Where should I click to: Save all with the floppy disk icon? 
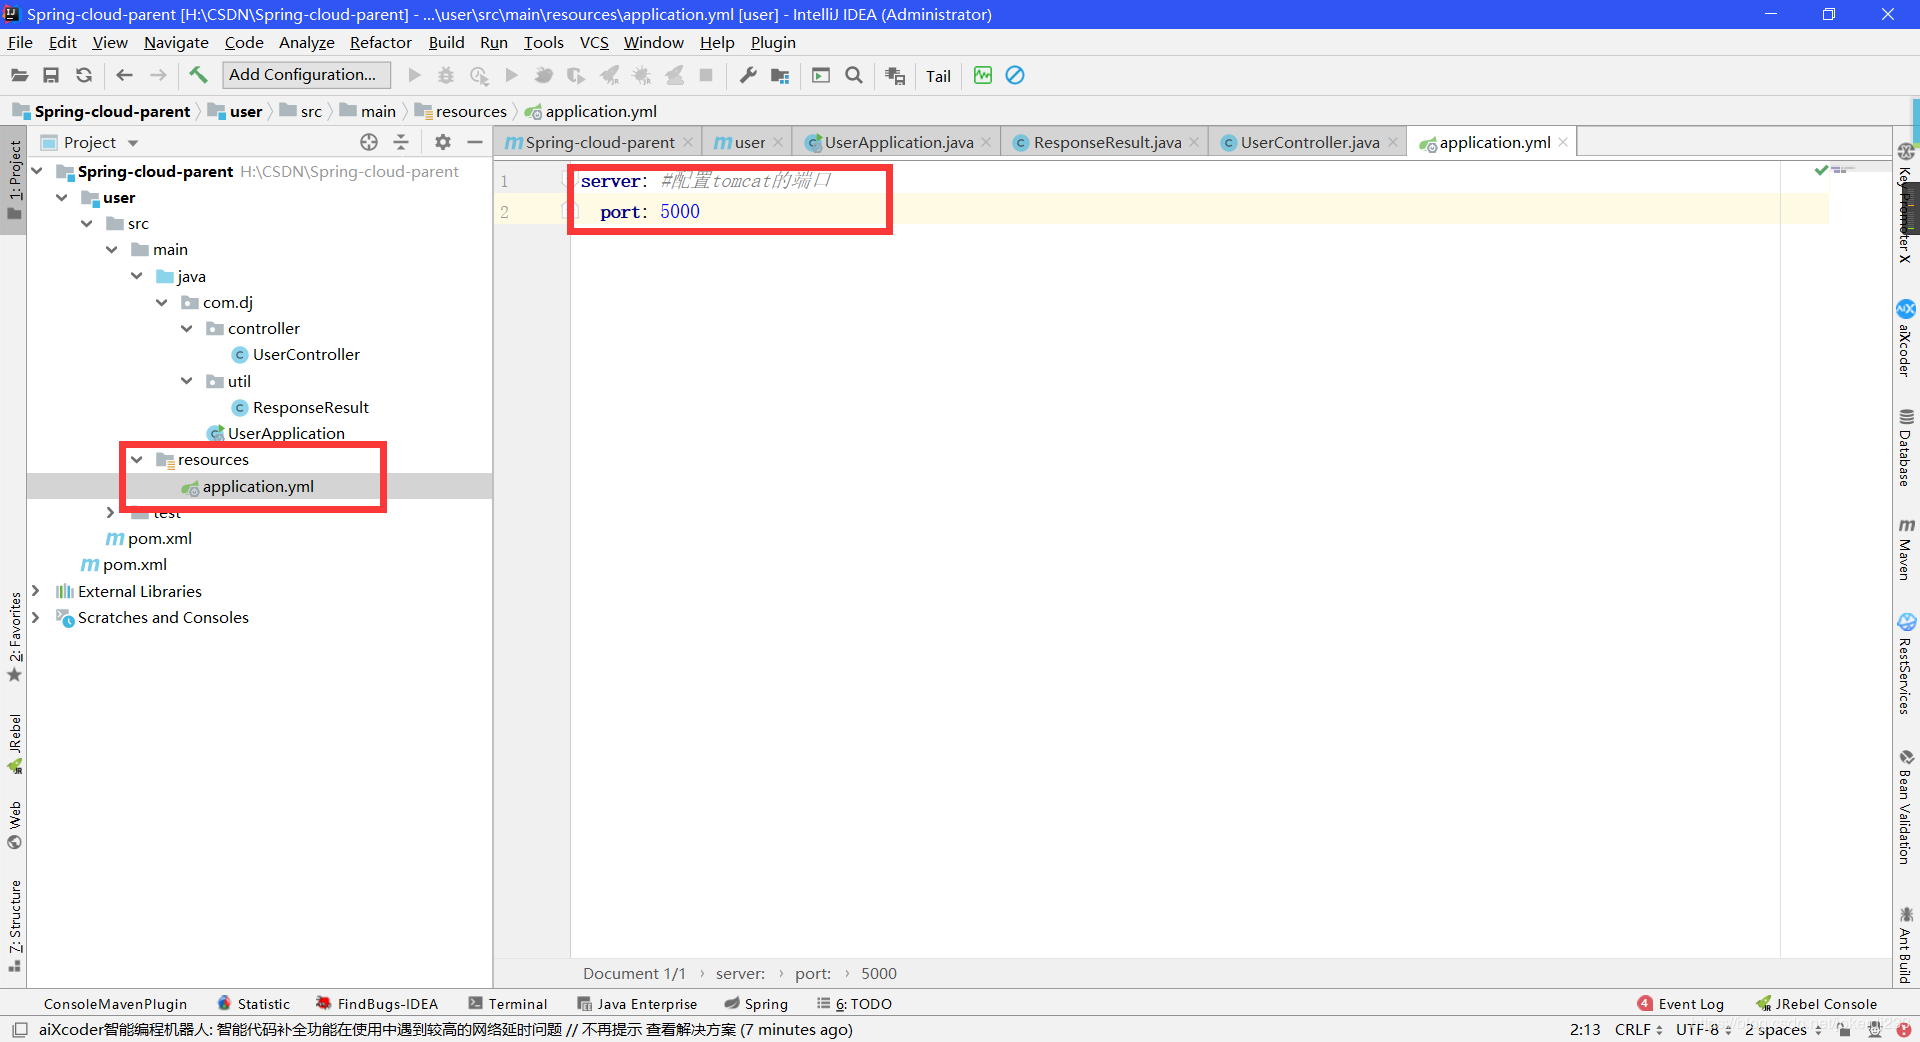51,75
